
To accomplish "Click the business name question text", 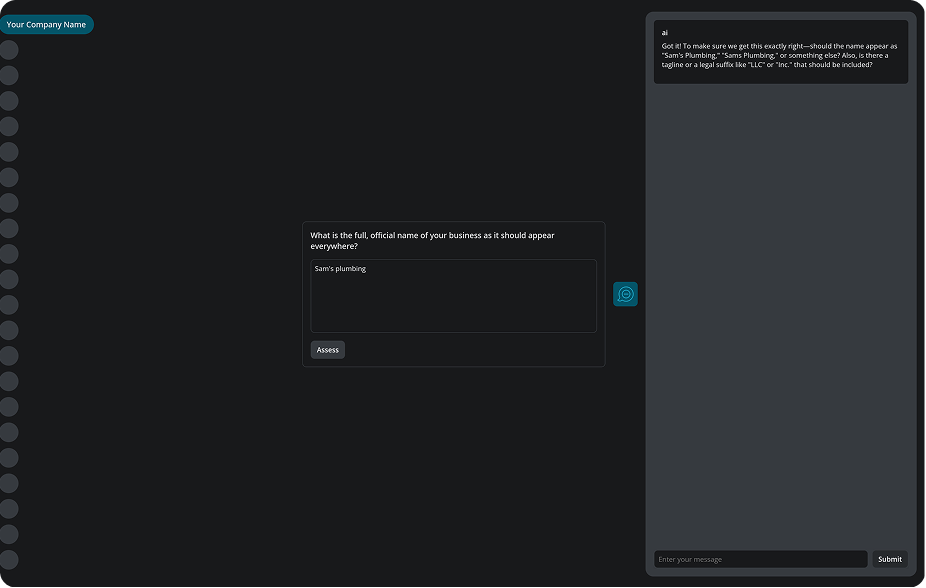I will pos(432,240).
